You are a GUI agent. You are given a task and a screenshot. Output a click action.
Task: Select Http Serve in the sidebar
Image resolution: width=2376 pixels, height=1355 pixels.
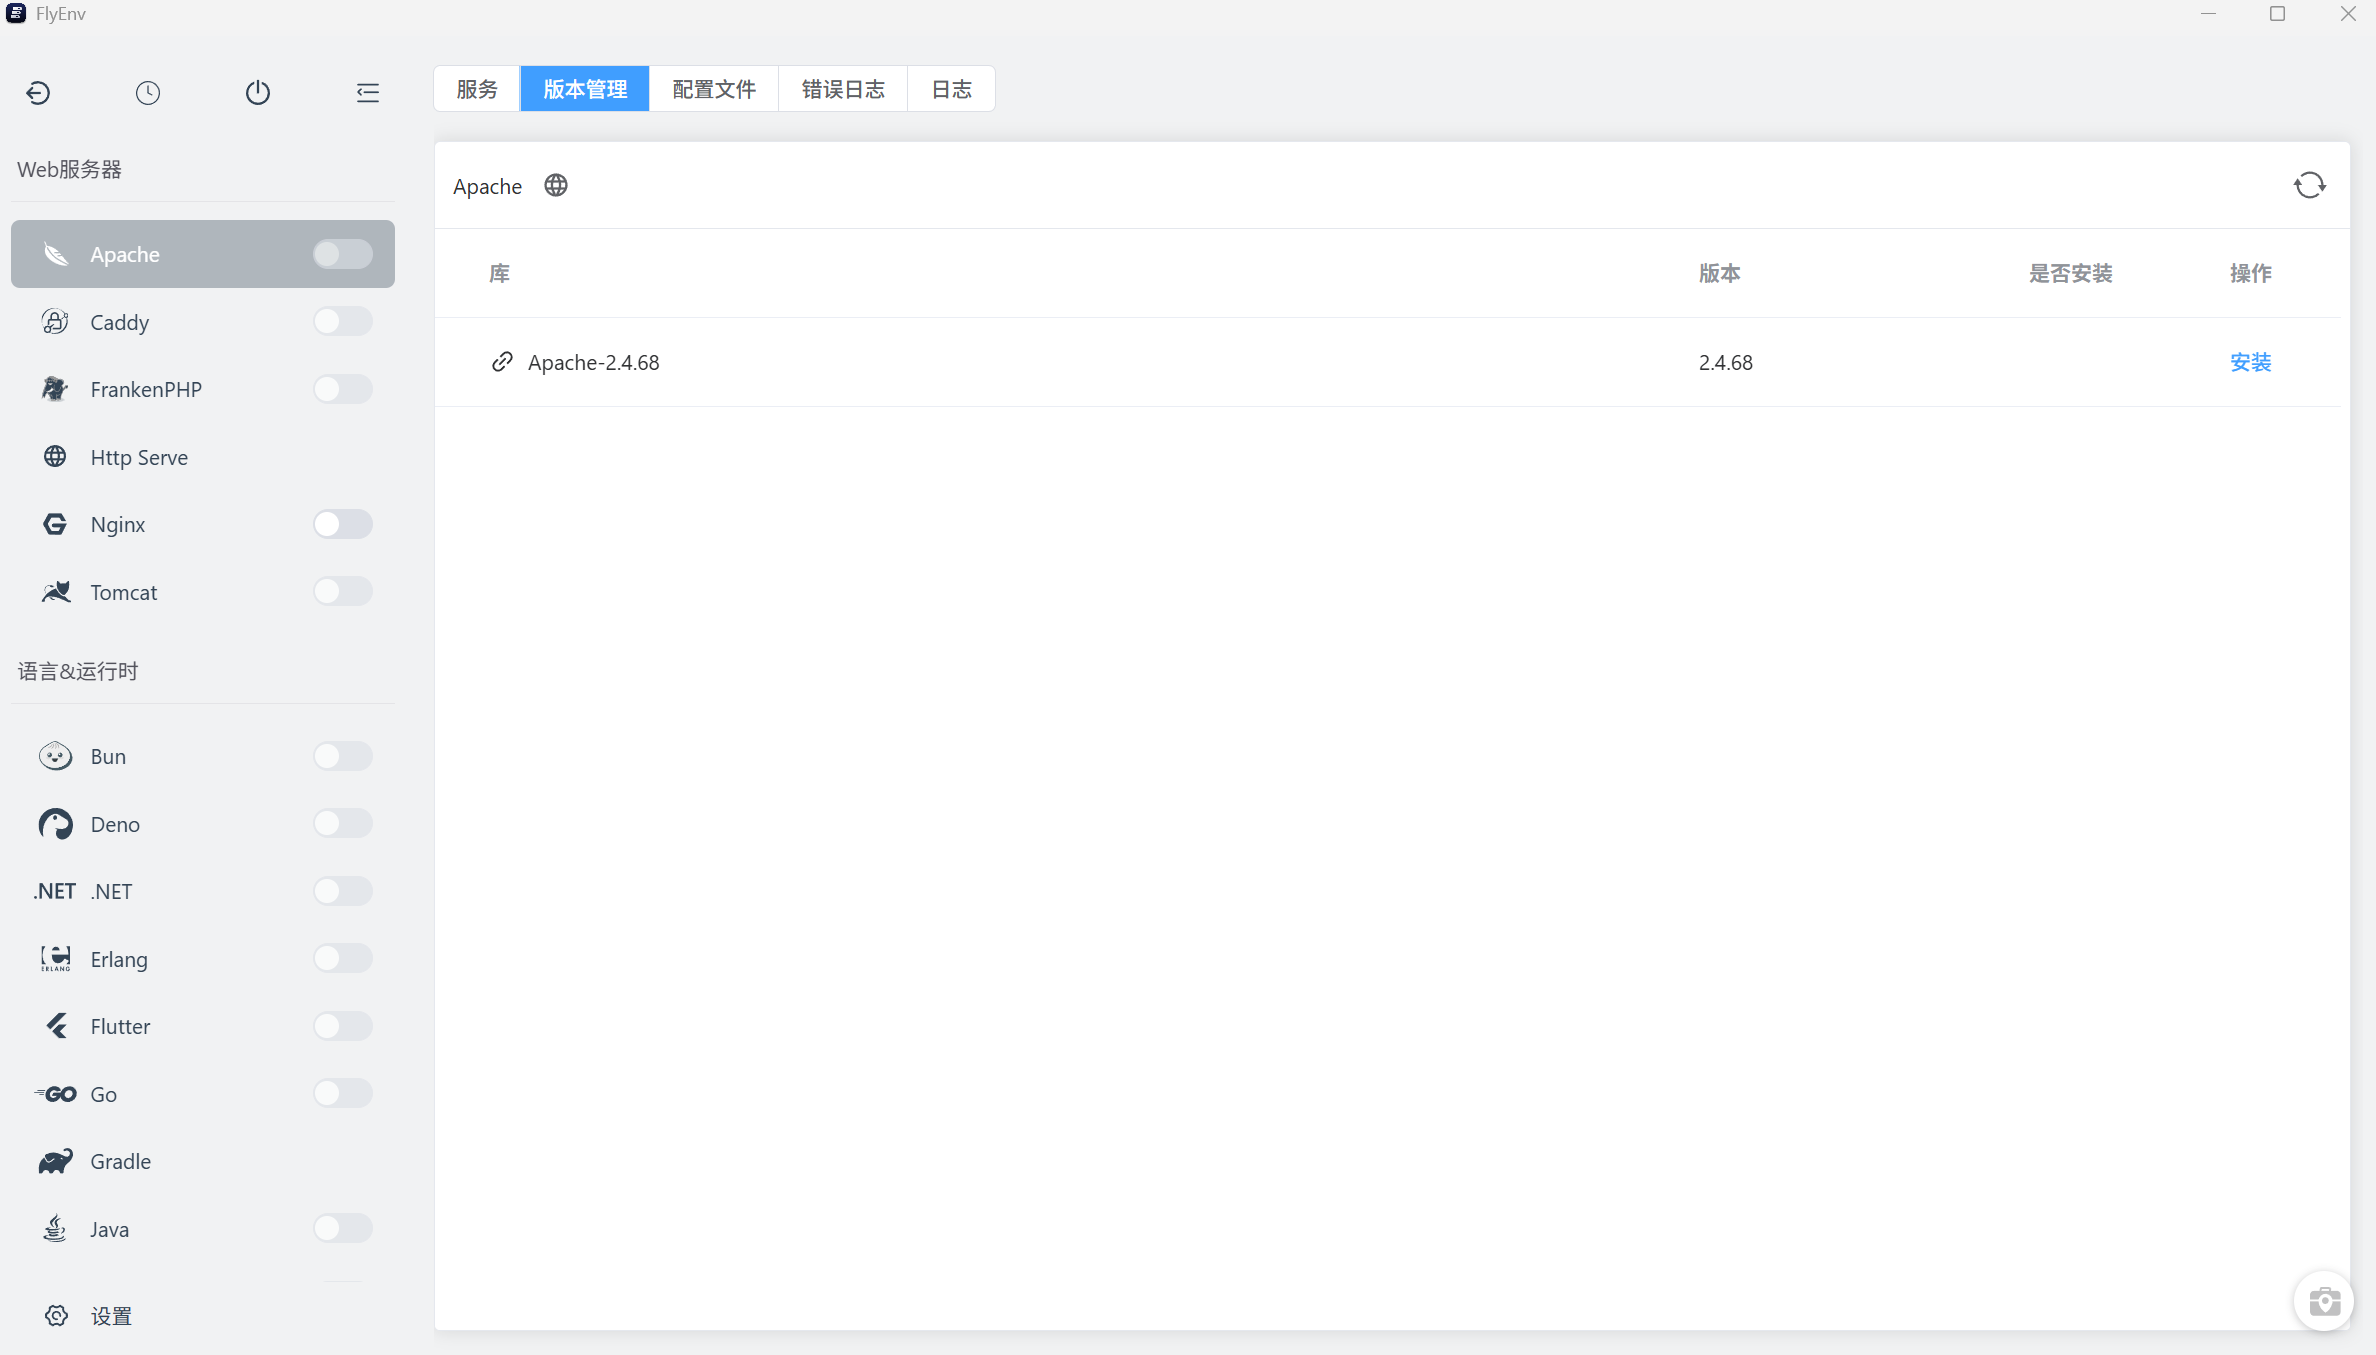(x=203, y=457)
